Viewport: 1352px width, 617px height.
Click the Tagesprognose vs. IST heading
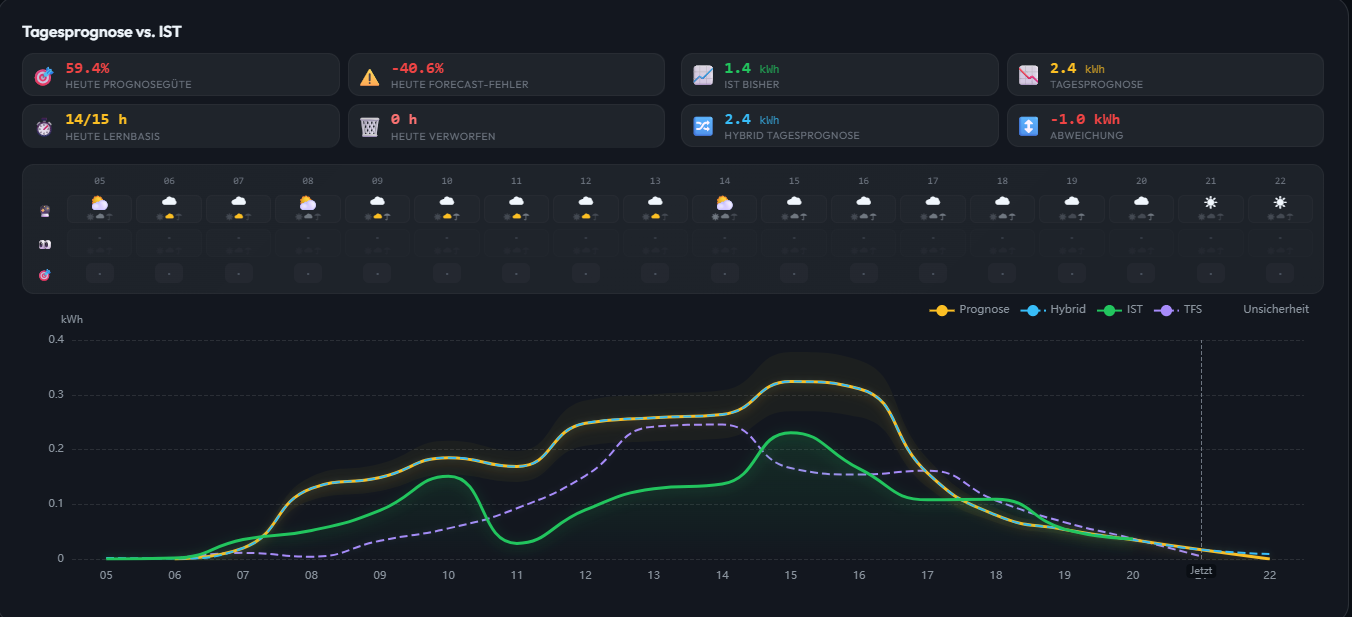(x=102, y=32)
